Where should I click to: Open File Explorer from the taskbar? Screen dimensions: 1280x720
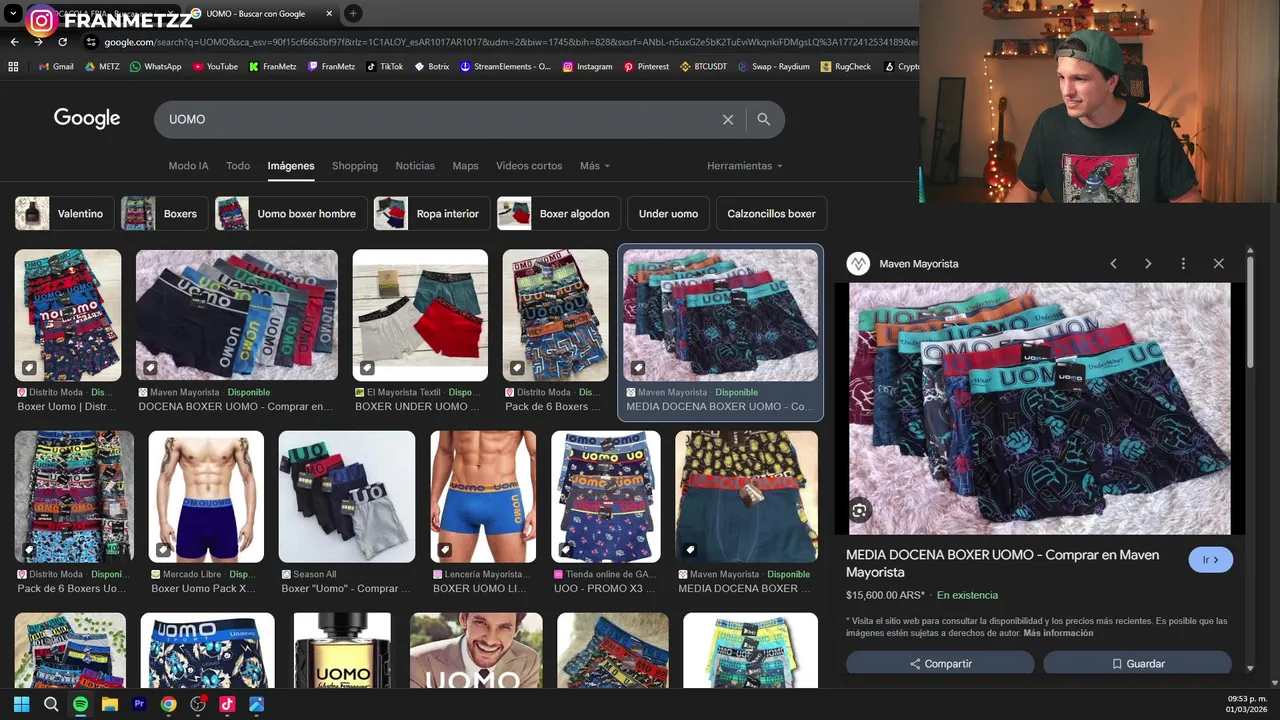click(110, 704)
